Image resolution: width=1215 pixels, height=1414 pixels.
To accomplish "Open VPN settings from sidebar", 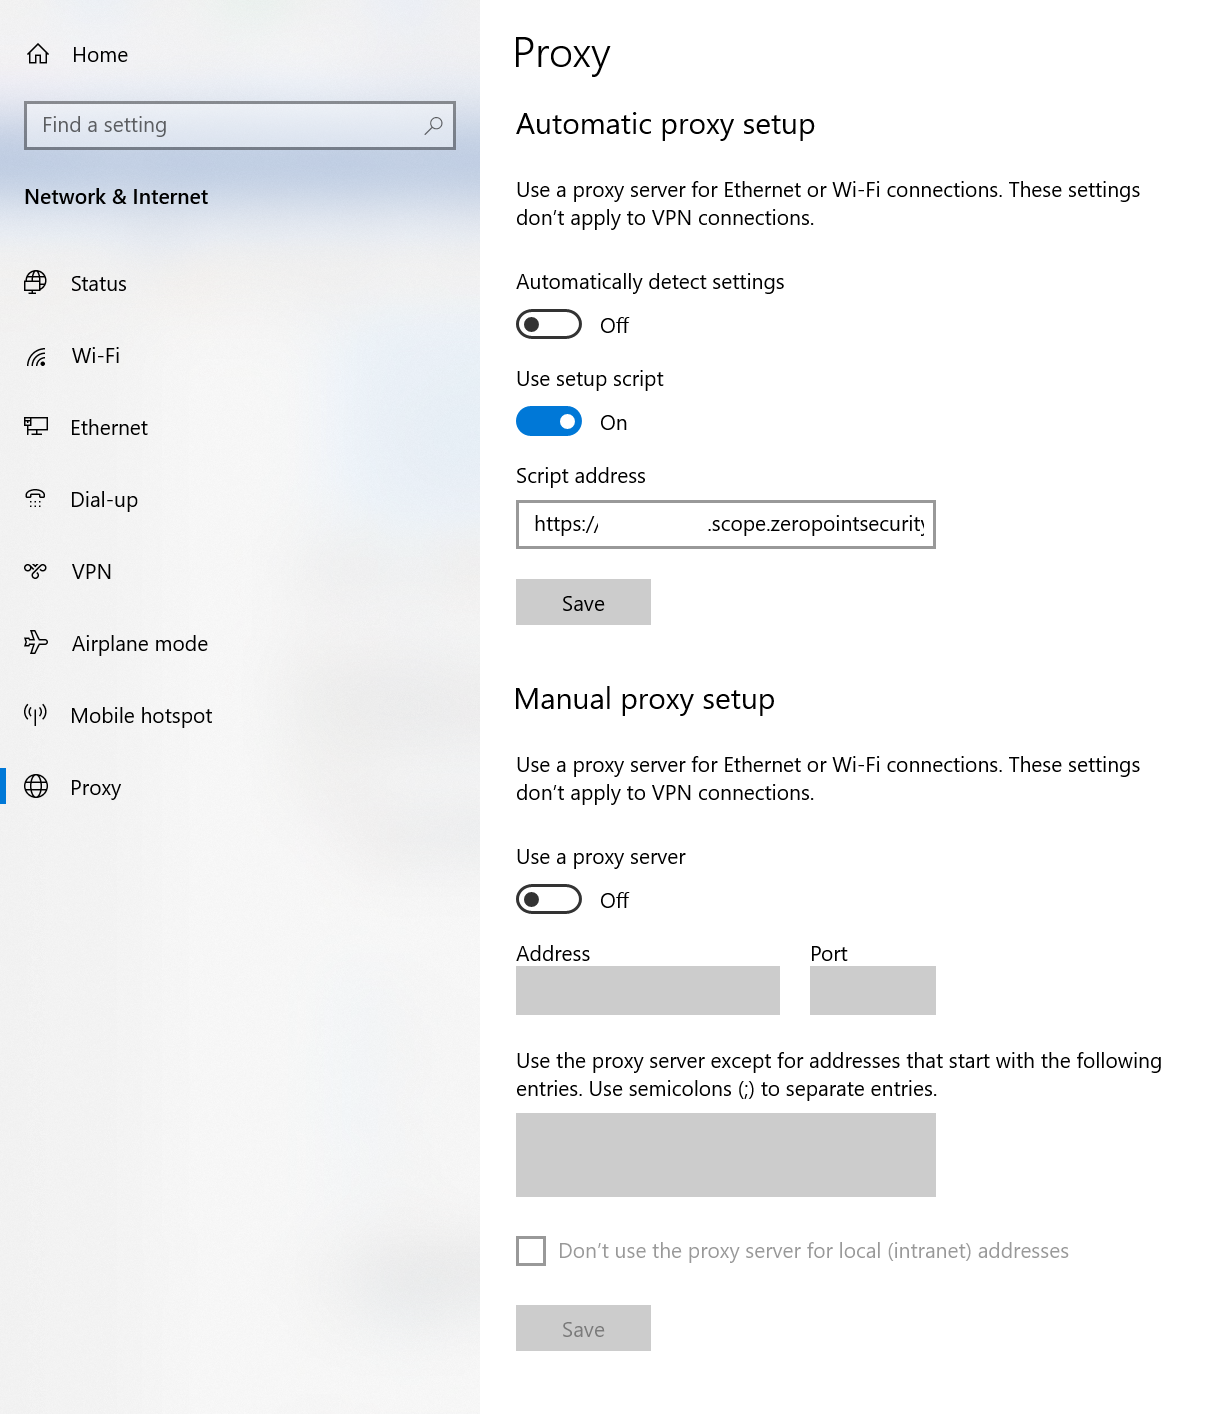I will pos(91,571).
